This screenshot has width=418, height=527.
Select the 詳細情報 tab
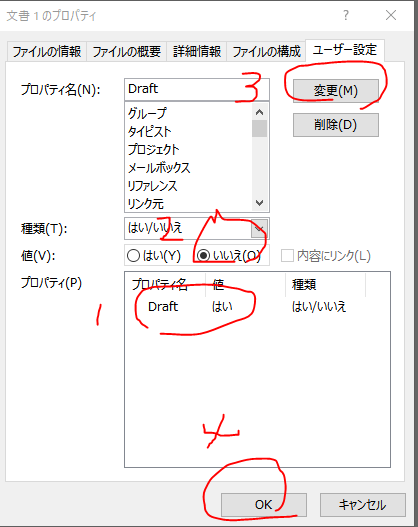tap(197, 51)
